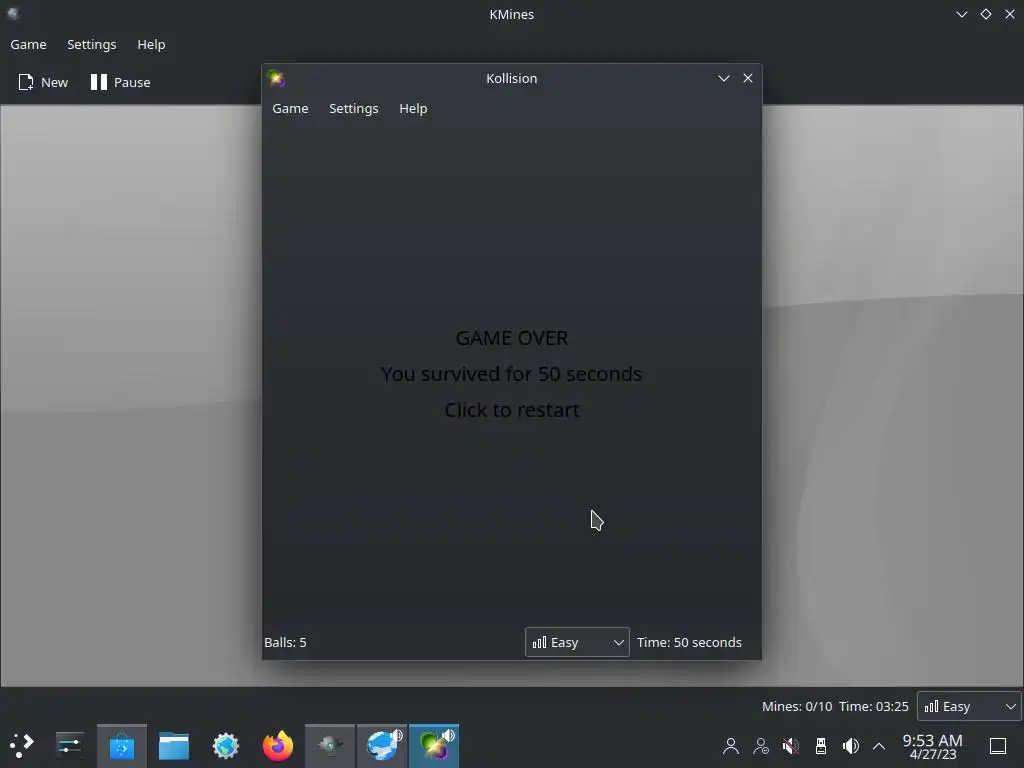Open the Settings menu in KMines
The image size is (1024, 768).
click(x=91, y=44)
